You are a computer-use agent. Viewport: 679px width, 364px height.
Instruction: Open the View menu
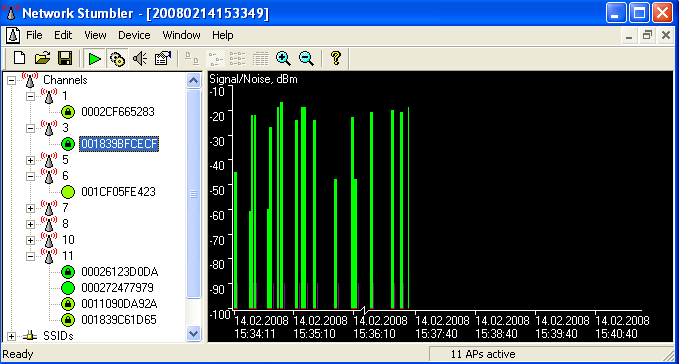coord(95,35)
